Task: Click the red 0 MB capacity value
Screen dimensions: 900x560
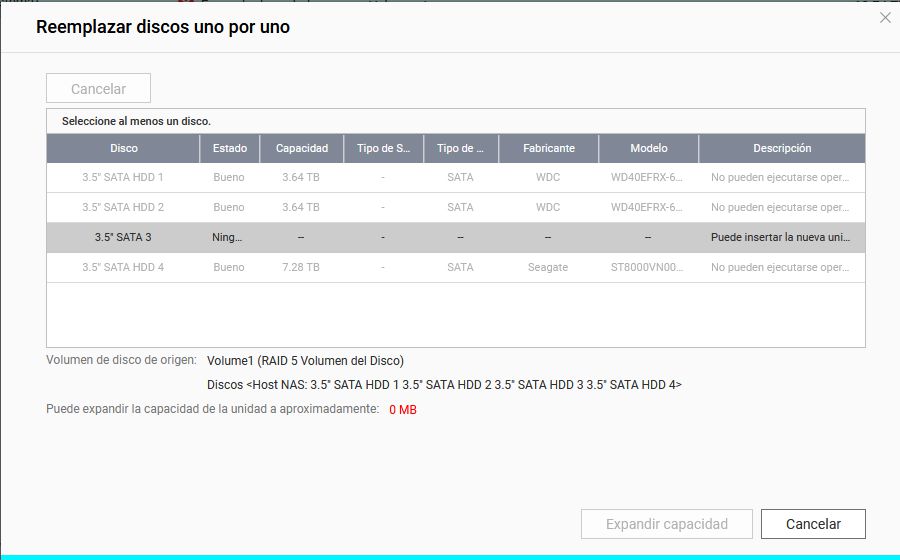Action: 403,410
